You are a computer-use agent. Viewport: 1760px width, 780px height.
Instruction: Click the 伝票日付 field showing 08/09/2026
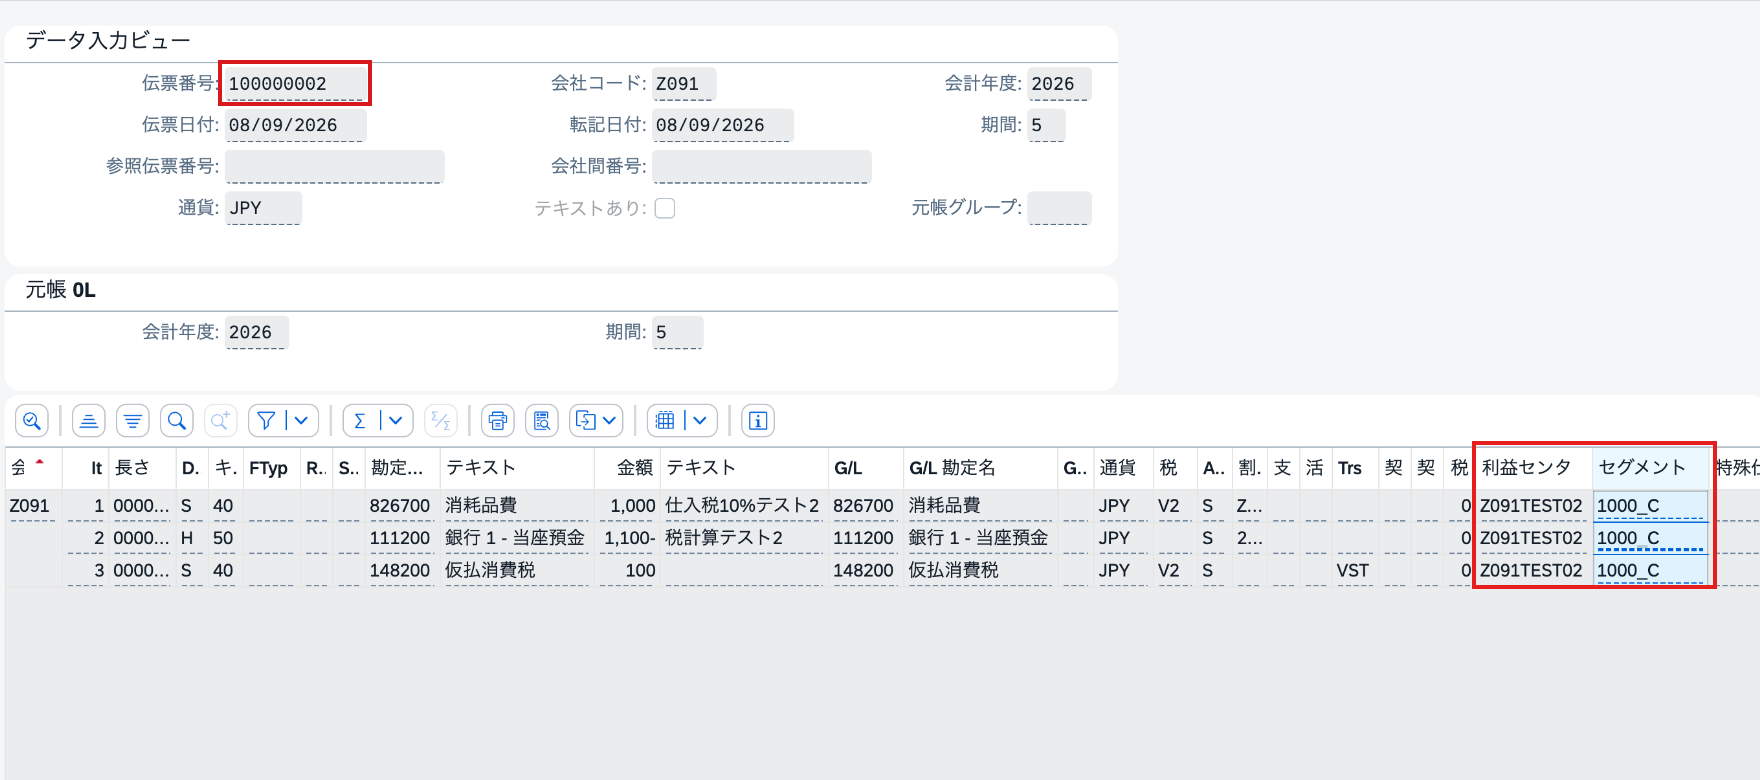[296, 126]
